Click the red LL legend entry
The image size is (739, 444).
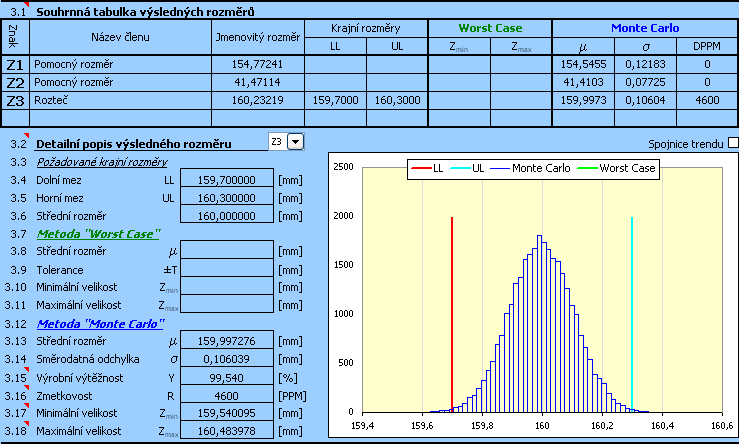[x=430, y=169]
